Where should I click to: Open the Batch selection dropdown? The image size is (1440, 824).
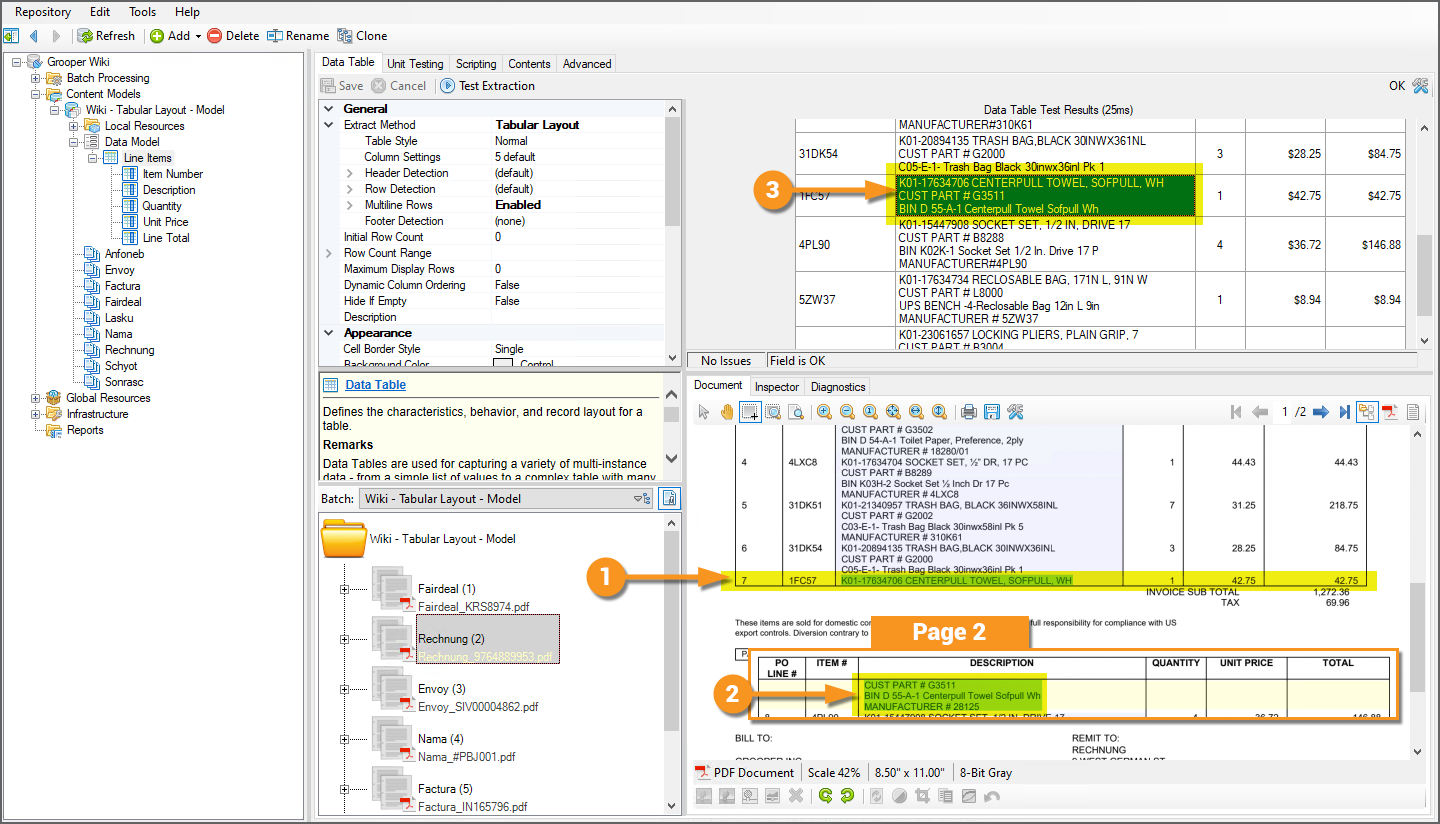641,498
